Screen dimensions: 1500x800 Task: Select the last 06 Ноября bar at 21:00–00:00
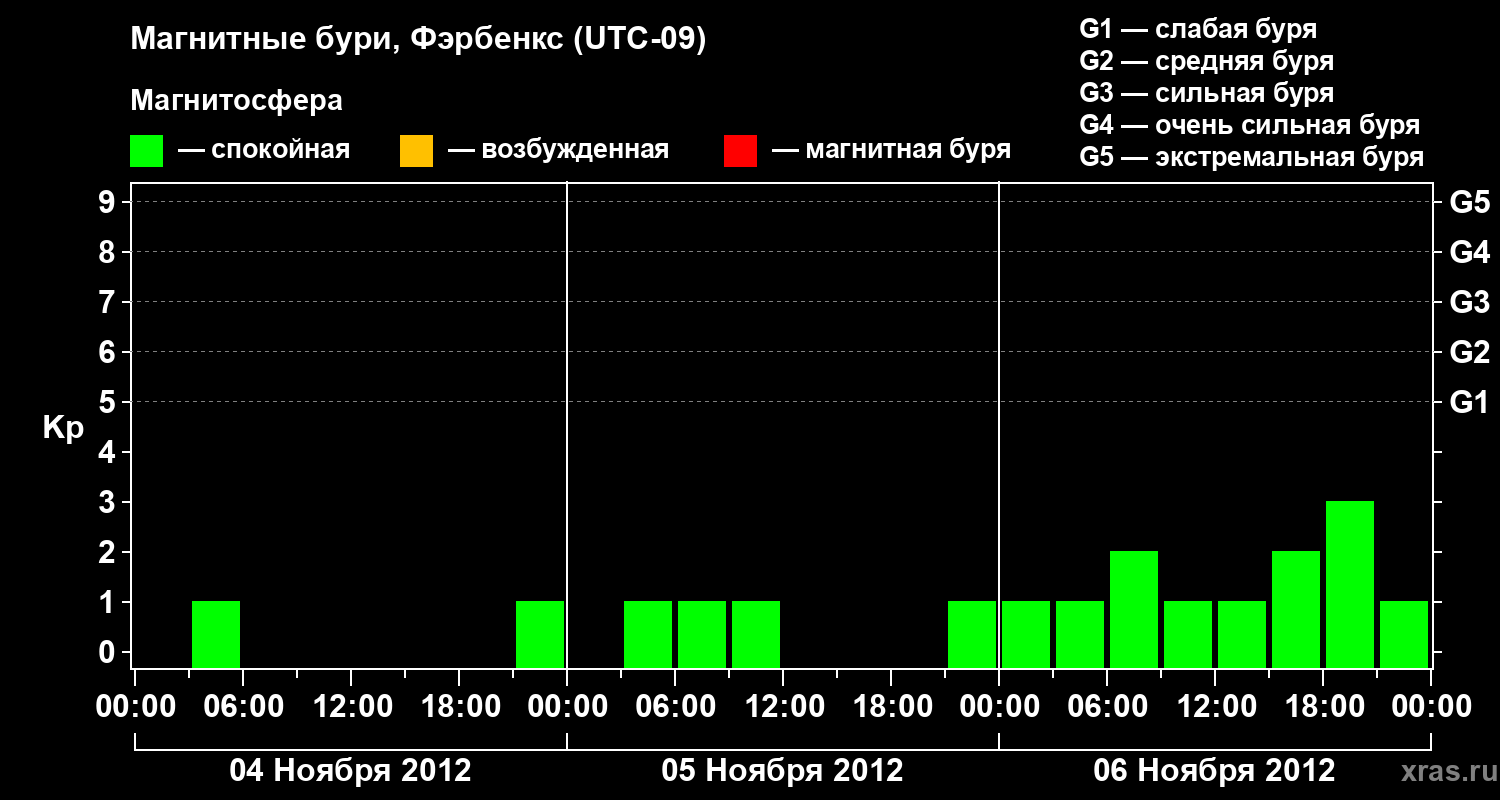1404,635
